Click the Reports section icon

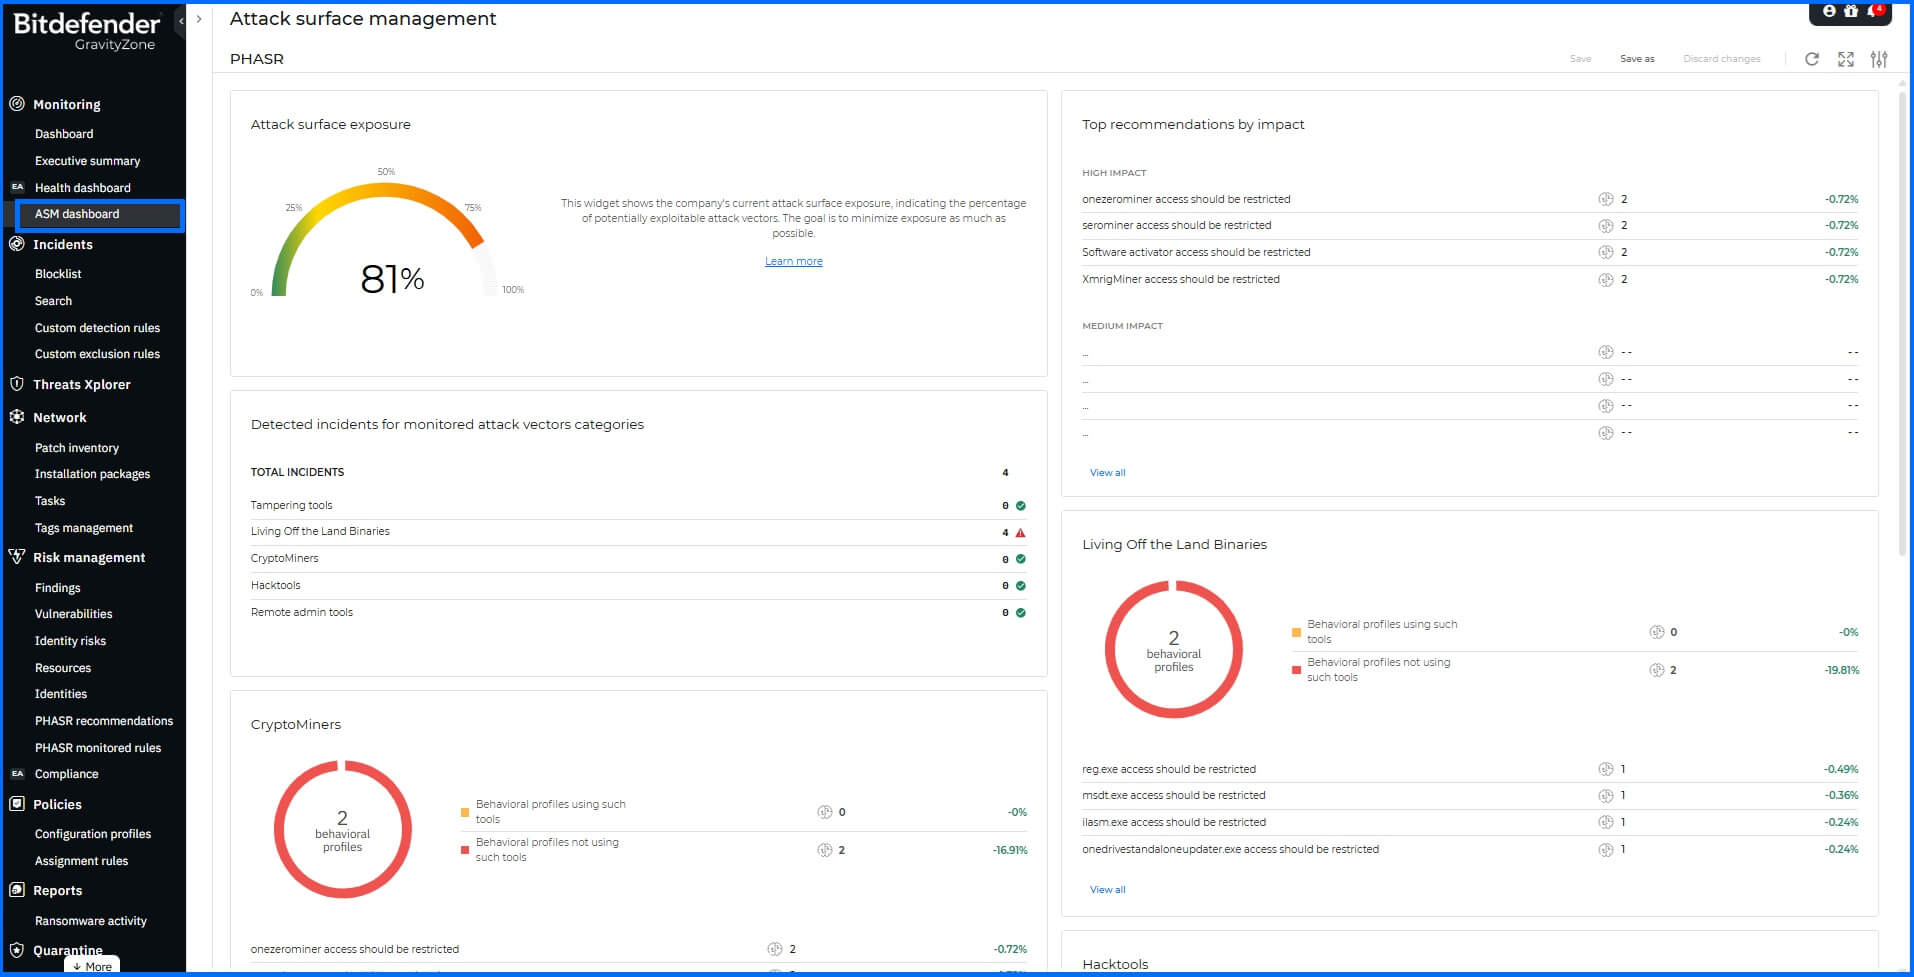pos(17,889)
